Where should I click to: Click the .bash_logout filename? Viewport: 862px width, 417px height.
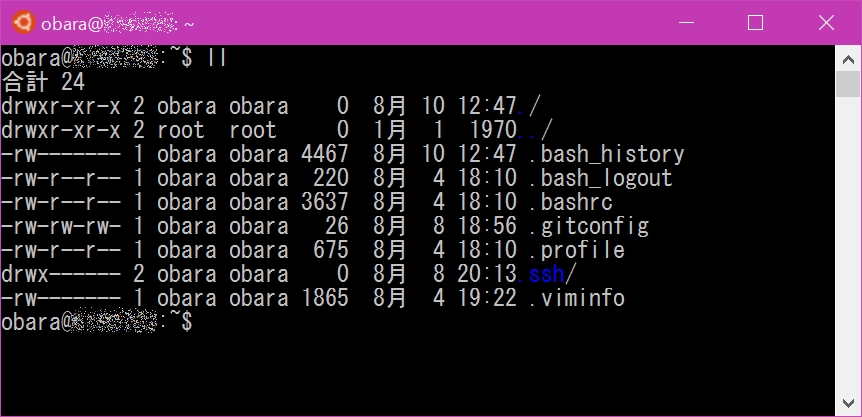(x=600, y=179)
